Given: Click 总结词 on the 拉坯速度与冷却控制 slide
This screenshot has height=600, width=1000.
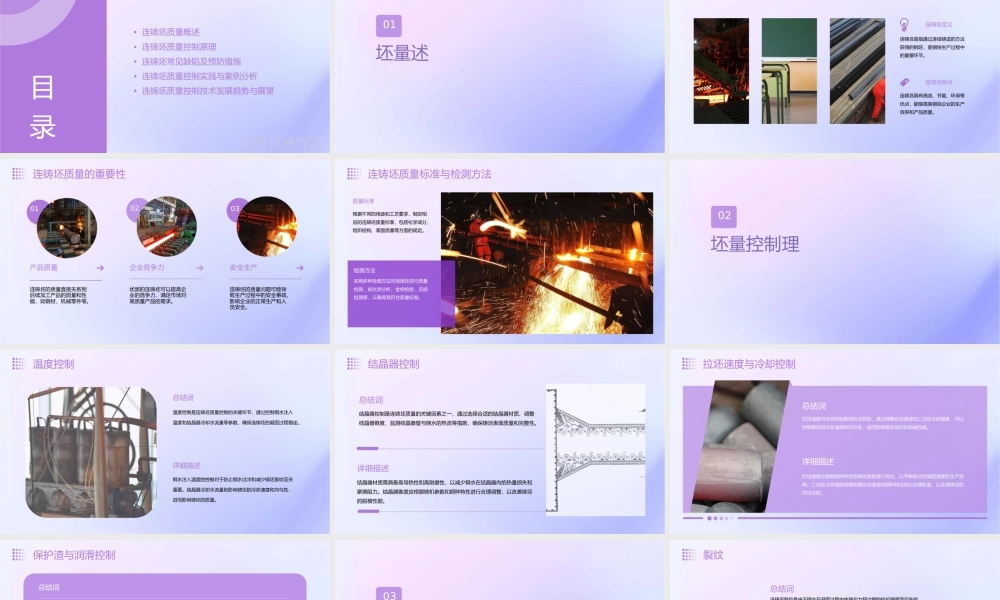Looking at the screenshot, I should coord(814,406).
